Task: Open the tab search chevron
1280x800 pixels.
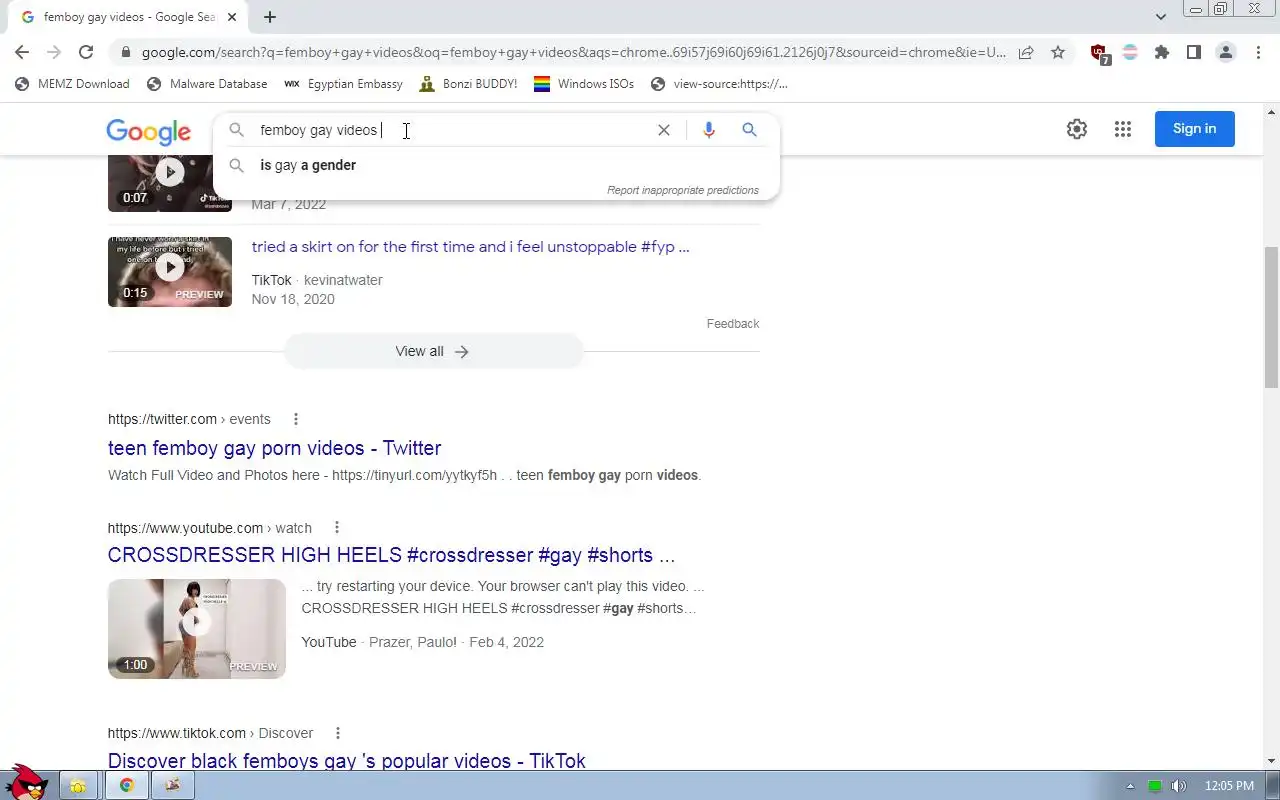Action: (1161, 17)
